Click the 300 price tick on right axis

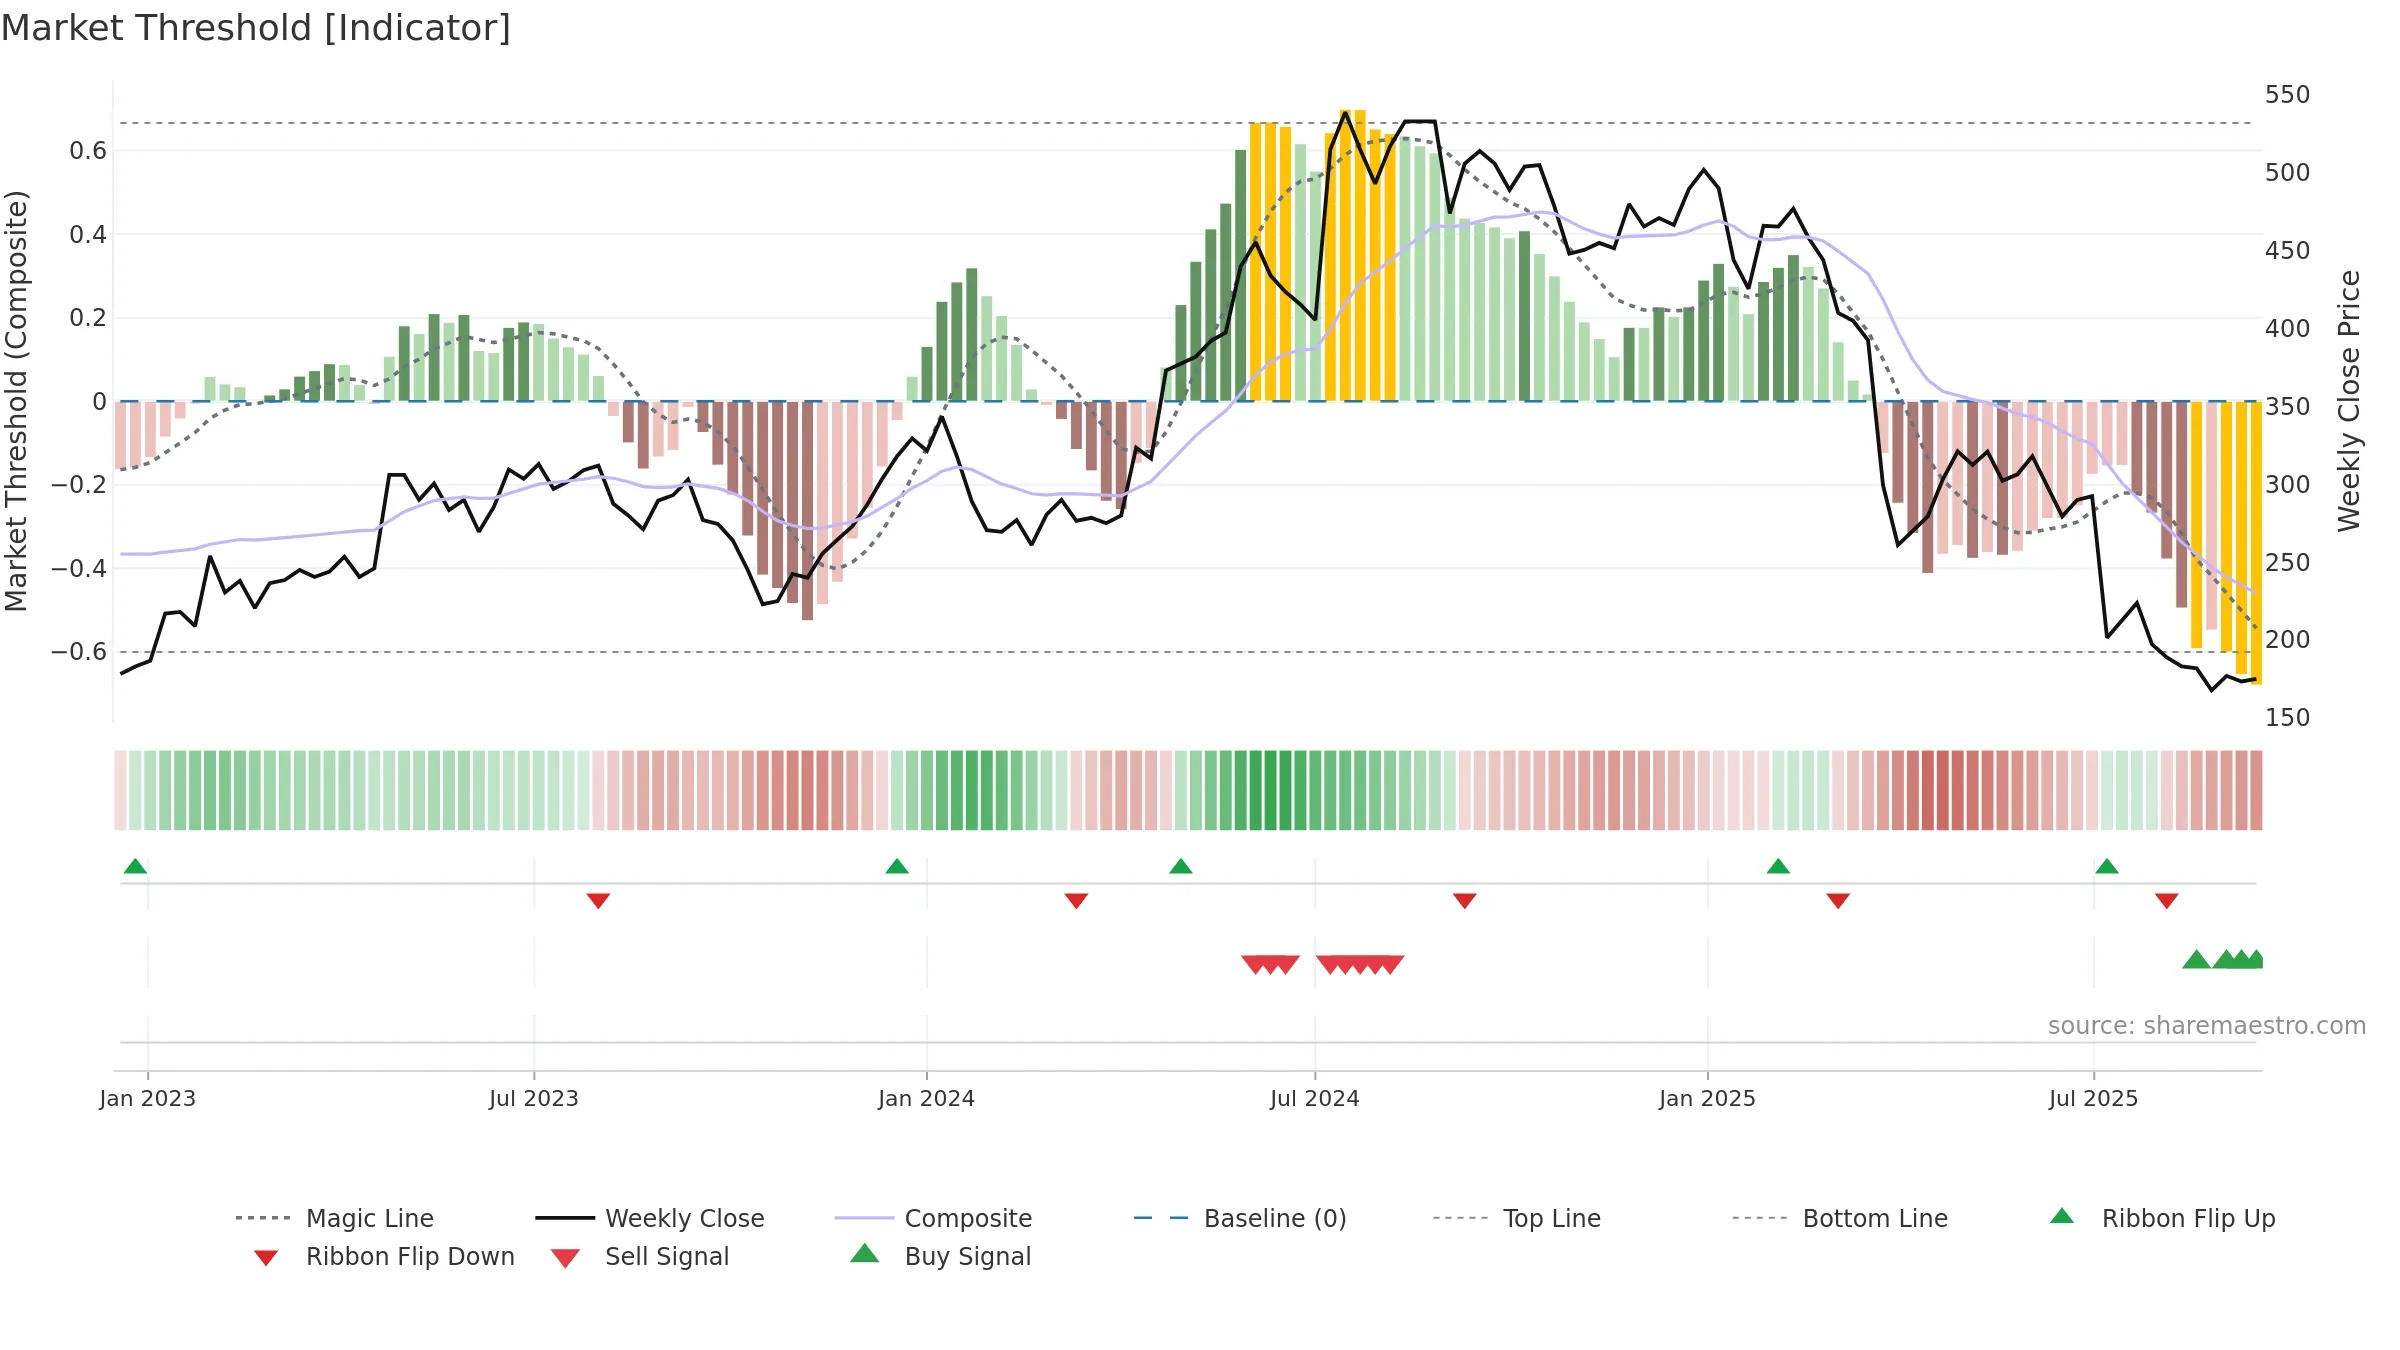pyautogui.click(x=2288, y=485)
